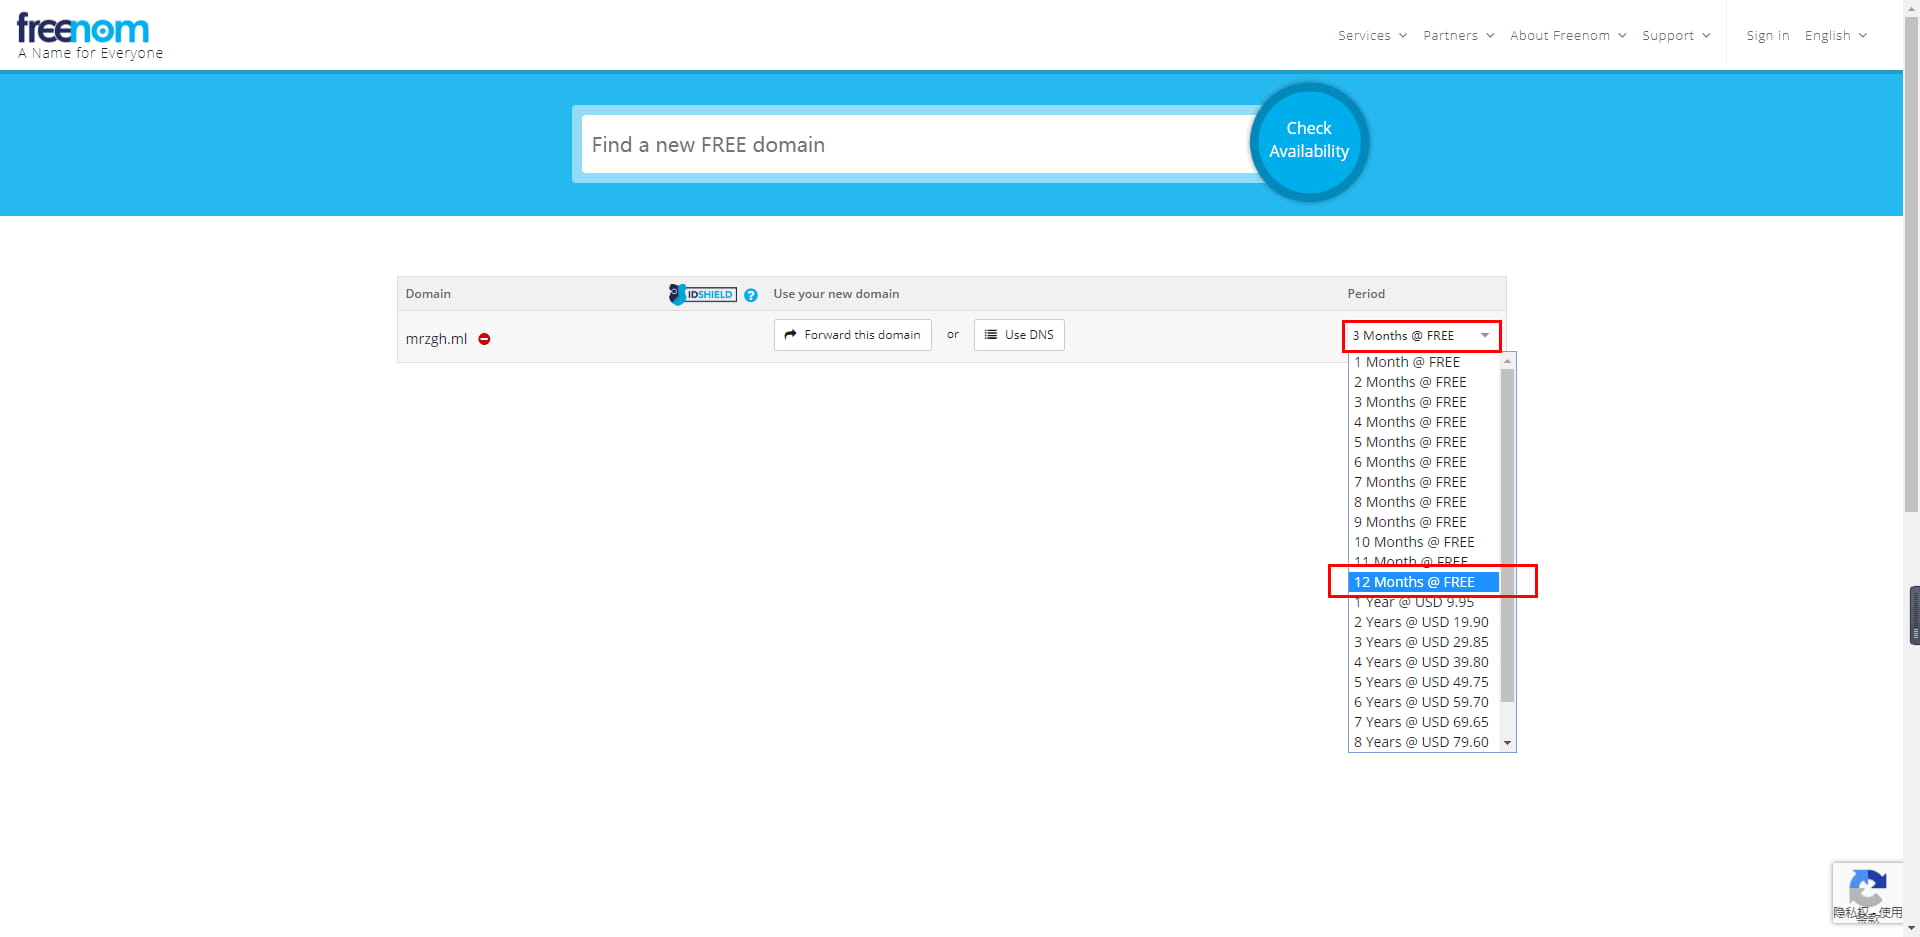Click the blue help question mark icon
This screenshot has width=1920, height=937.
coord(751,295)
